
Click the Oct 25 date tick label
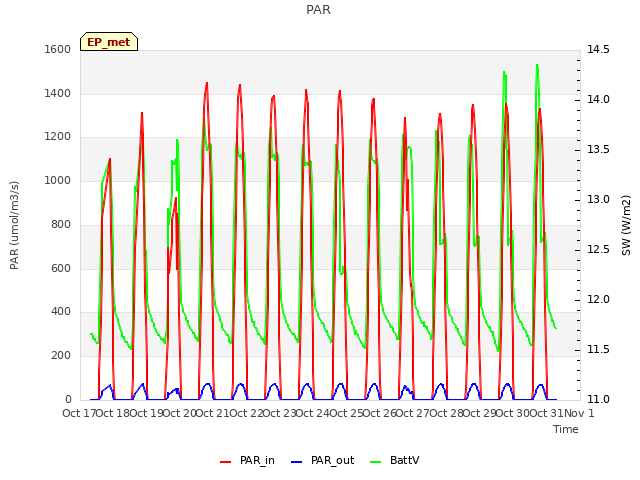click(x=346, y=413)
